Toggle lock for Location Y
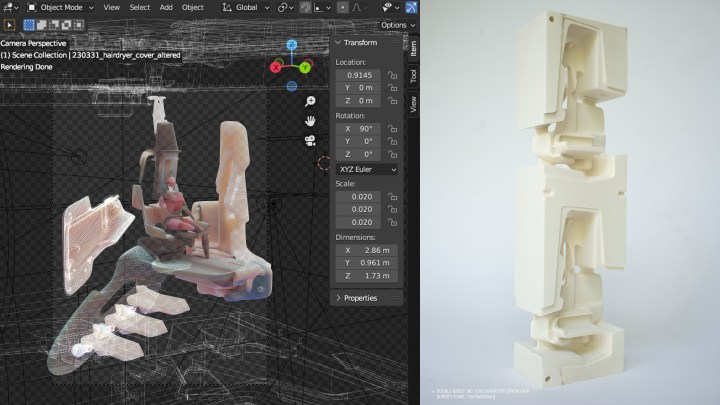The height and width of the screenshot is (405, 720). [x=393, y=88]
